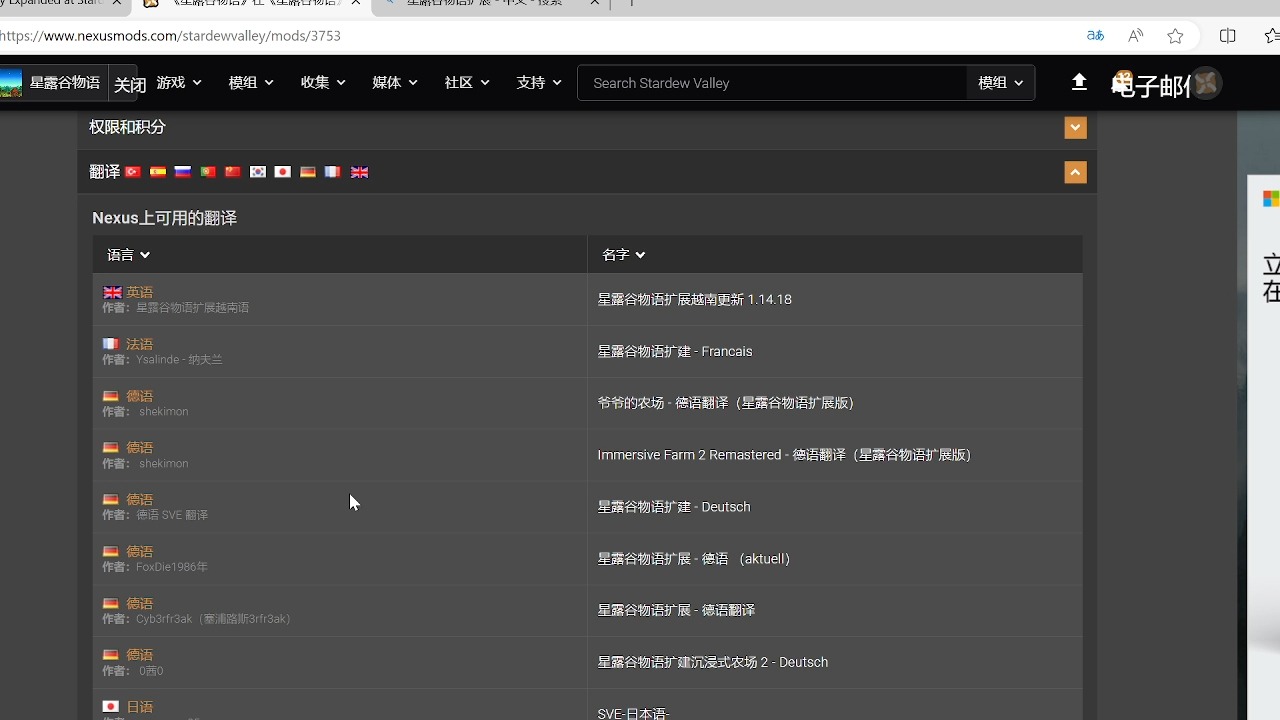
Task: Open the 法语 language link
Action: coord(139,344)
